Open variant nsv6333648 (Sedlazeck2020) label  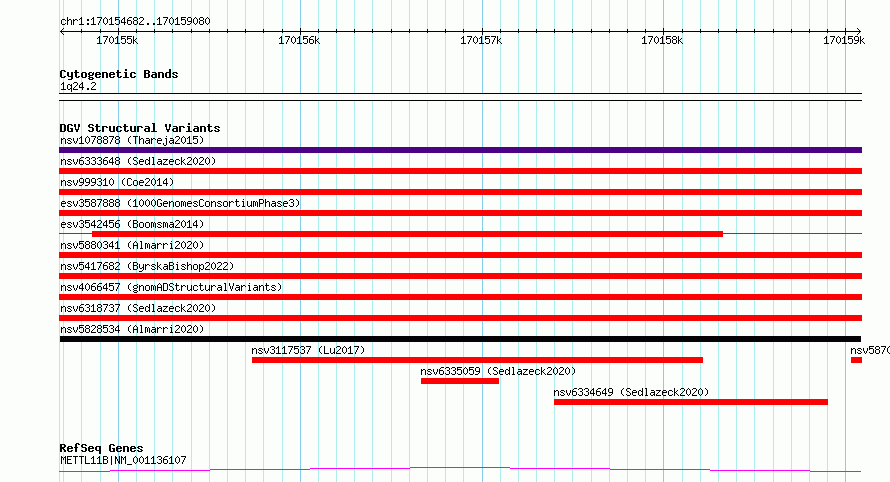coord(138,161)
